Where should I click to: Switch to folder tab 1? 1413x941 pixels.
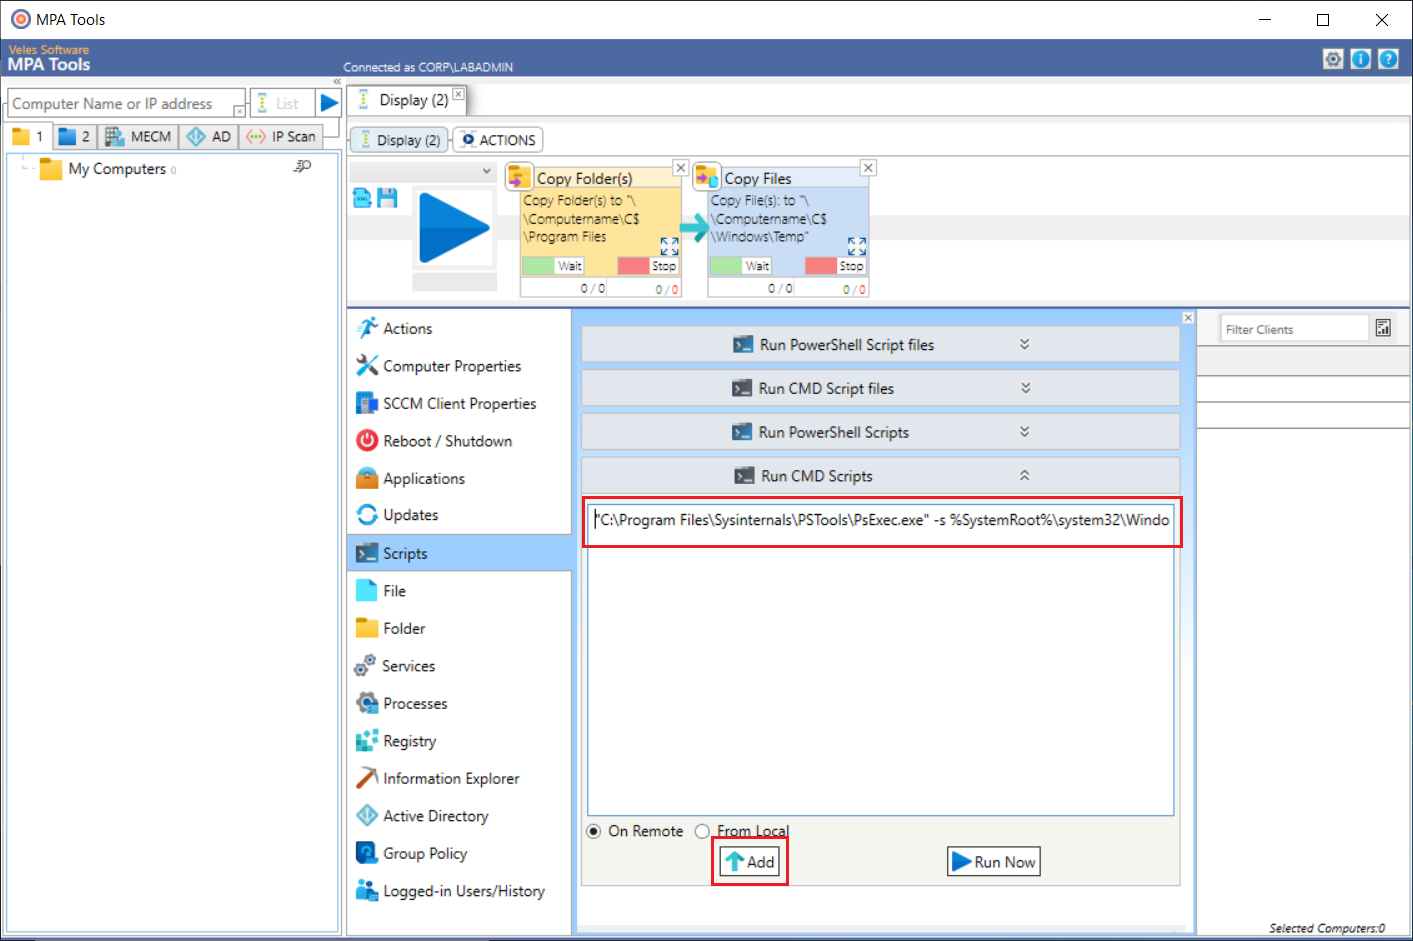(x=28, y=136)
